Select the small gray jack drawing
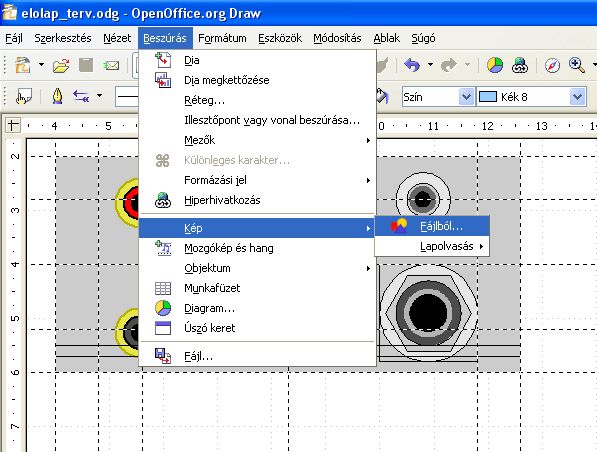This screenshot has width=597, height=452. point(423,197)
